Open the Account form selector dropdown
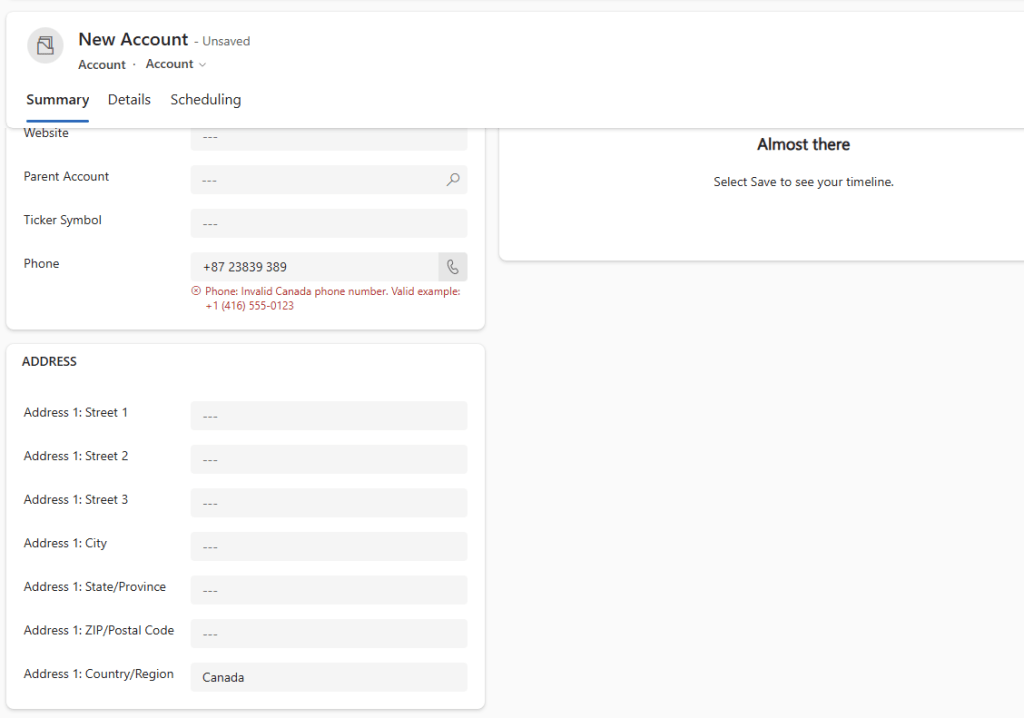The image size is (1024, 718). click(x=176, y=64)
